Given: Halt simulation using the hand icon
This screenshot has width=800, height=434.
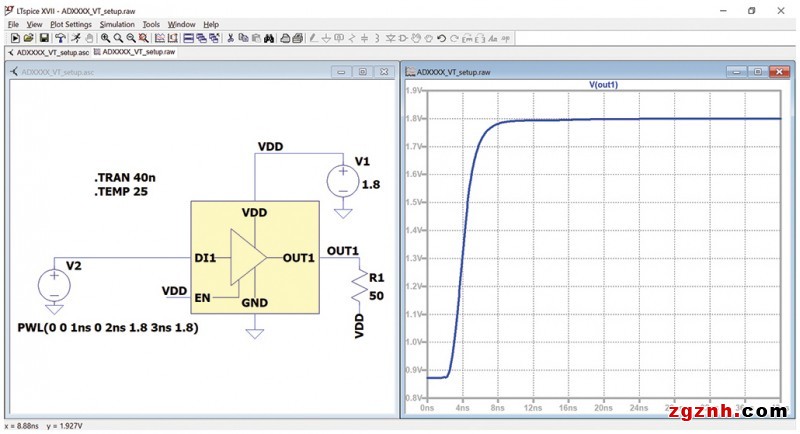Looking at the screenshot, I should point(89,38).
